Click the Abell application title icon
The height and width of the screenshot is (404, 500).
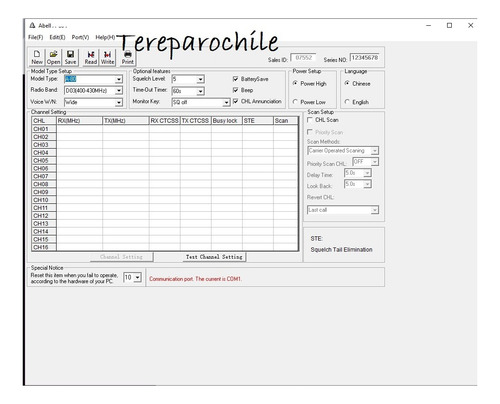click(32, 25)
